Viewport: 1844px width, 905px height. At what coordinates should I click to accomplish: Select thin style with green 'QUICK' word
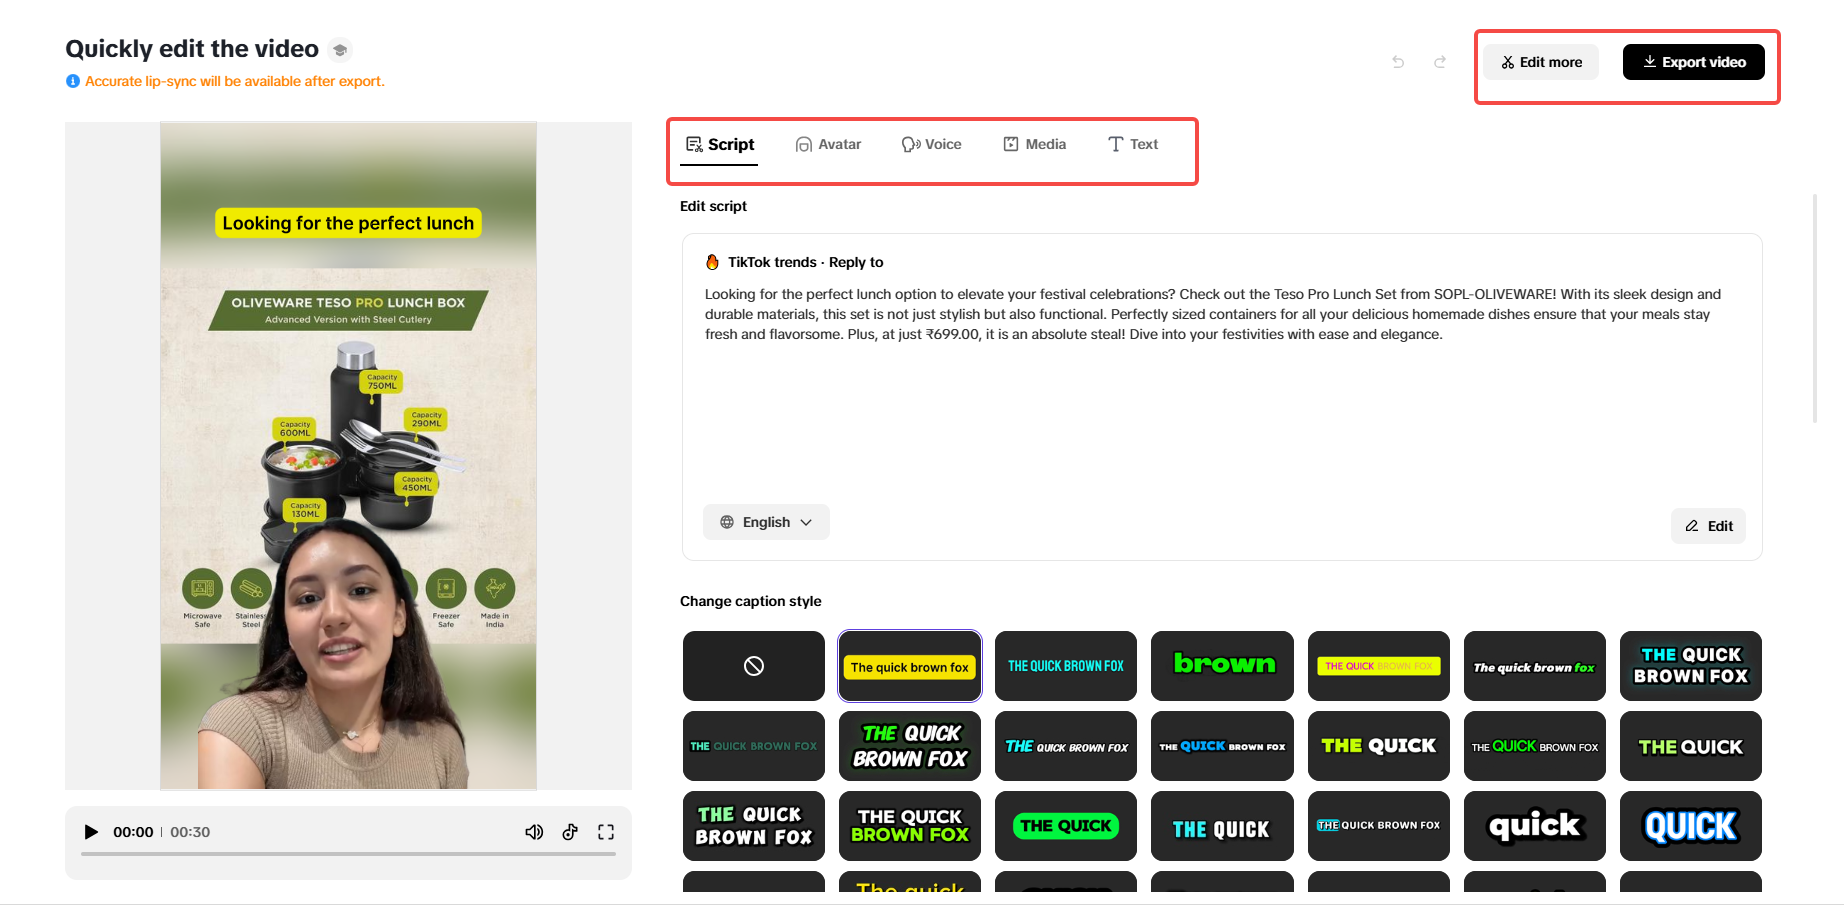pos(1535,746)
